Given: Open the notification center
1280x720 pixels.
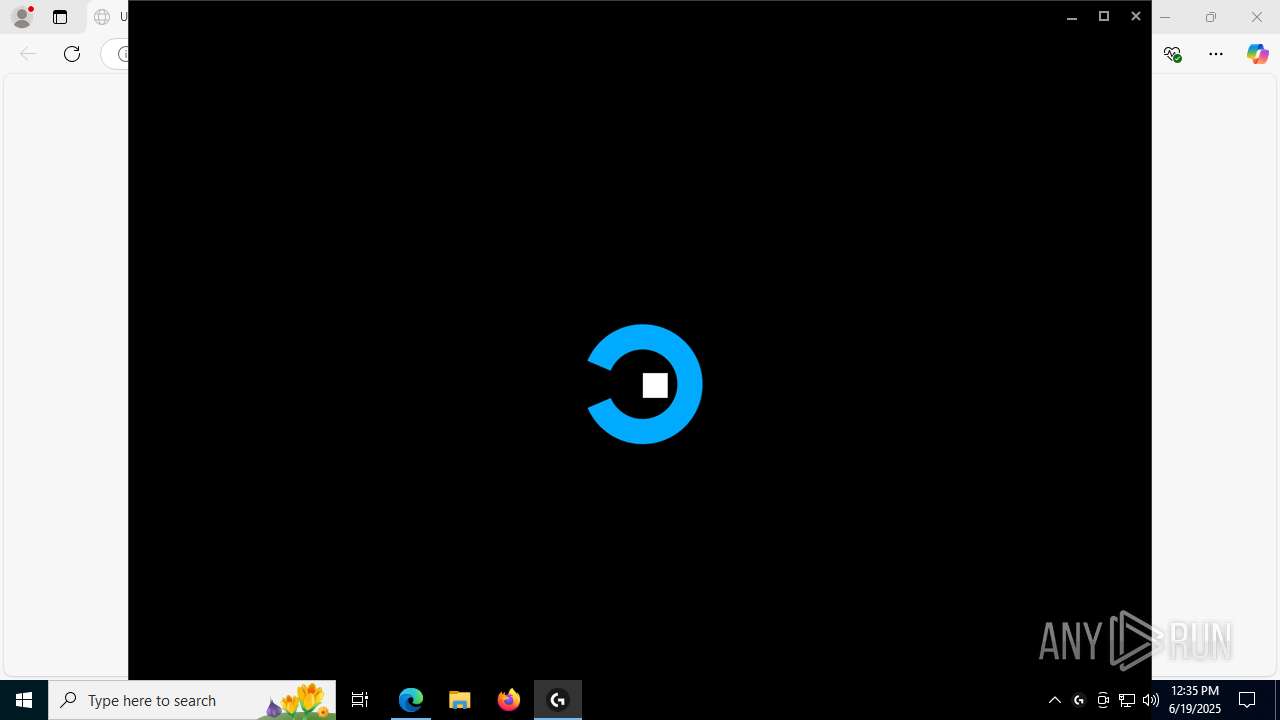Looking at the screenshot, I should (x=1247, y=700).
